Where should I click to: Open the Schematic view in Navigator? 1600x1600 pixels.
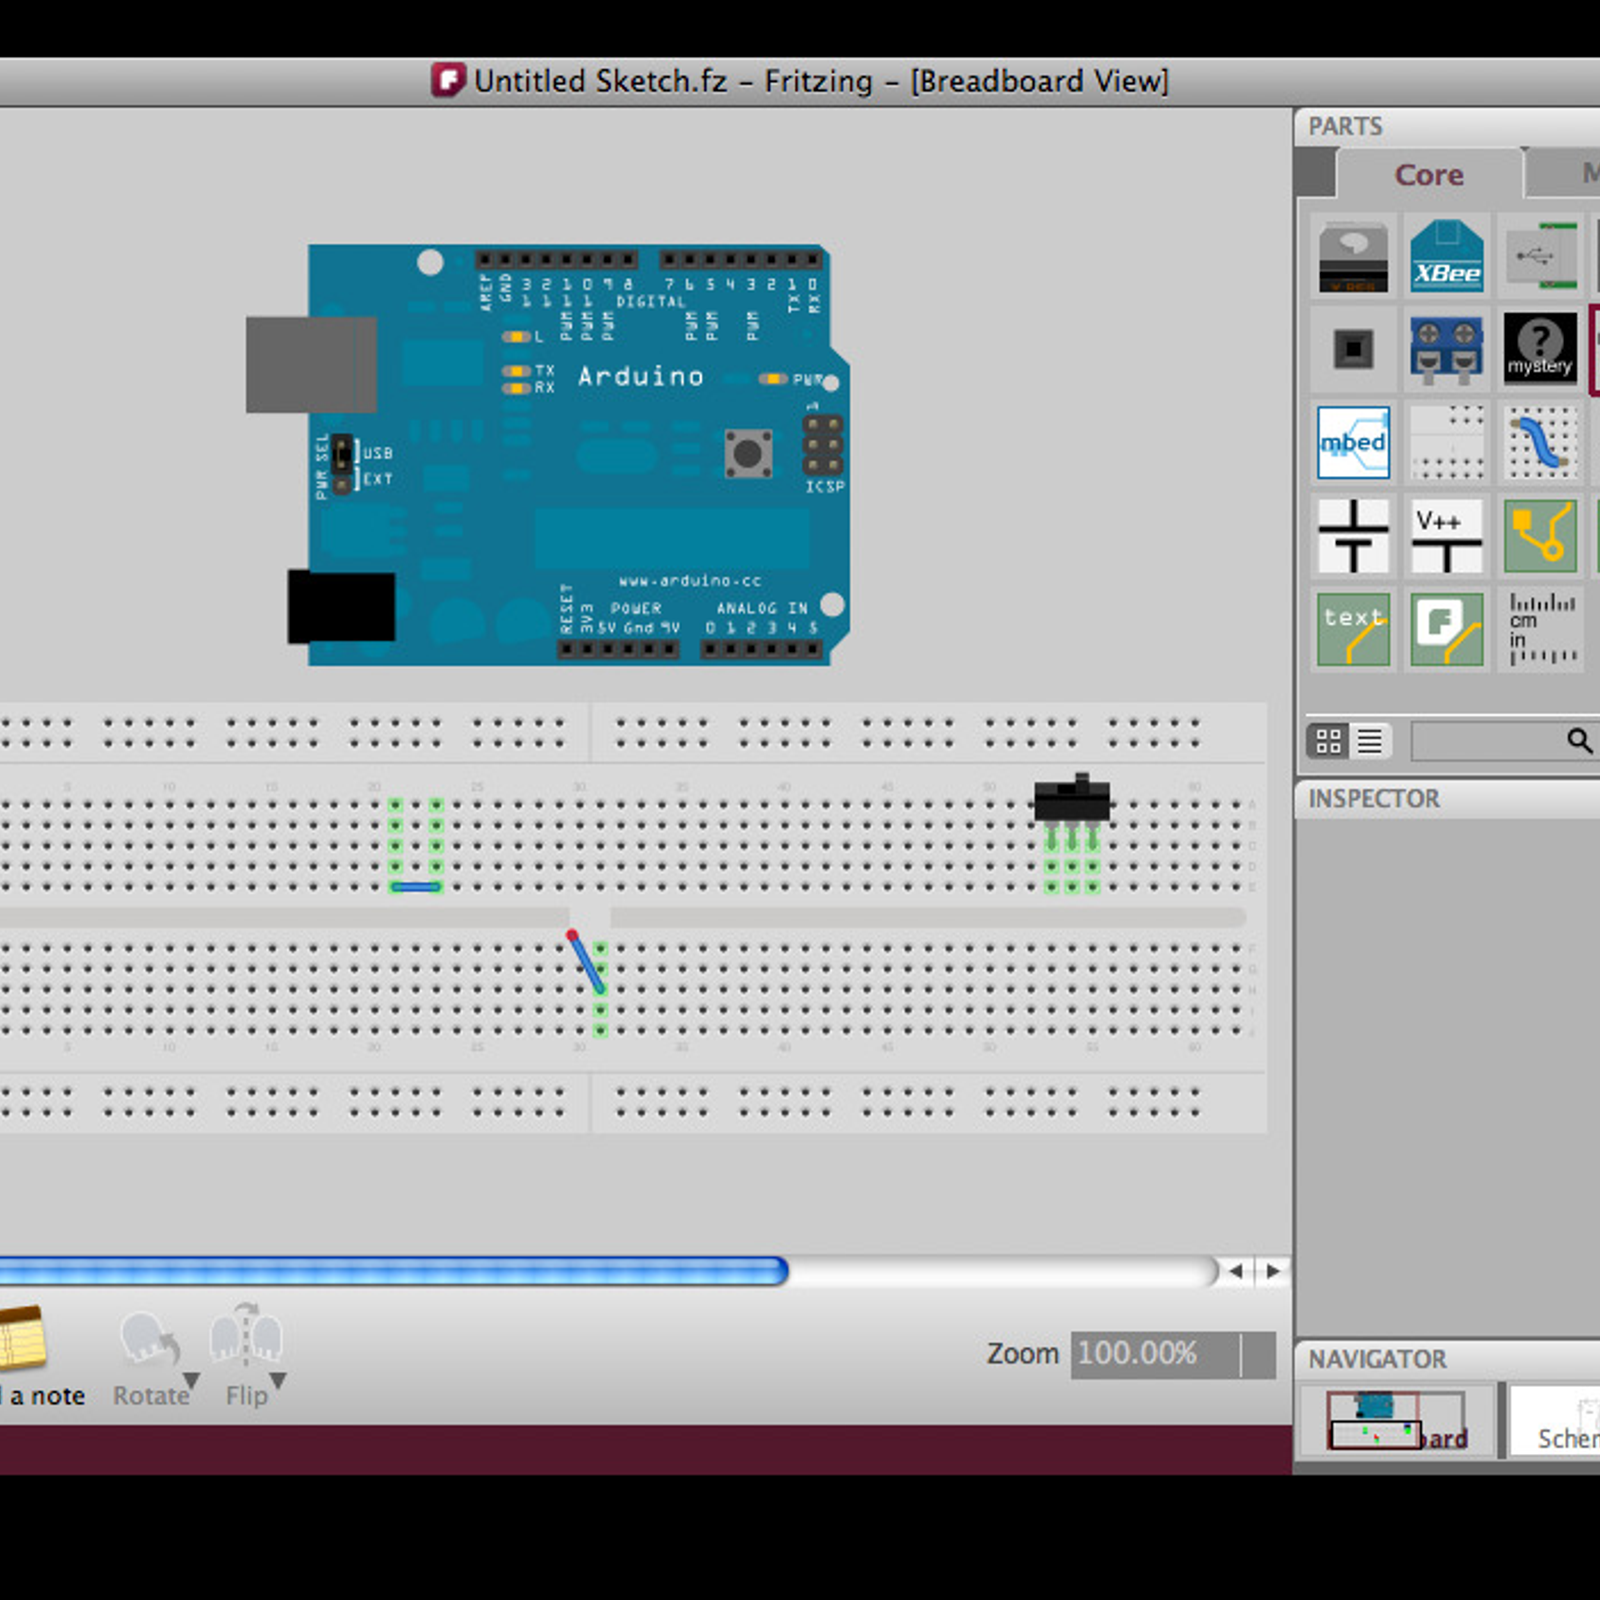pyautogui.click(x=1555, y=1420)
